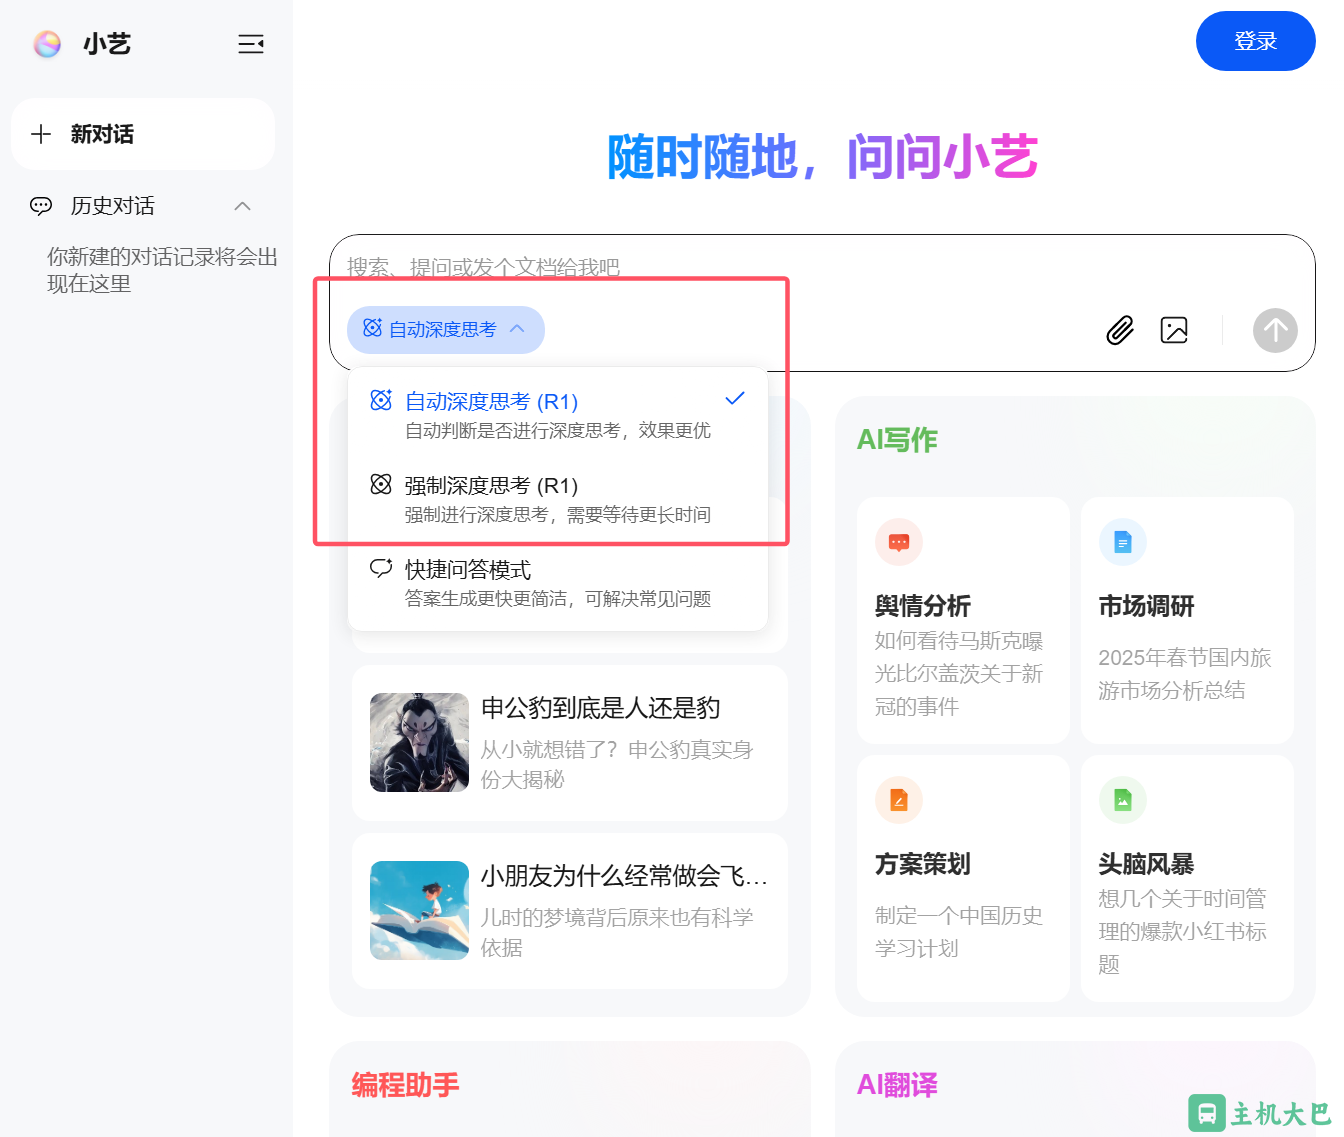Screen dimensions: 1344x1137
Task: Click the 登录 login button
Action: pos(1255,41)
